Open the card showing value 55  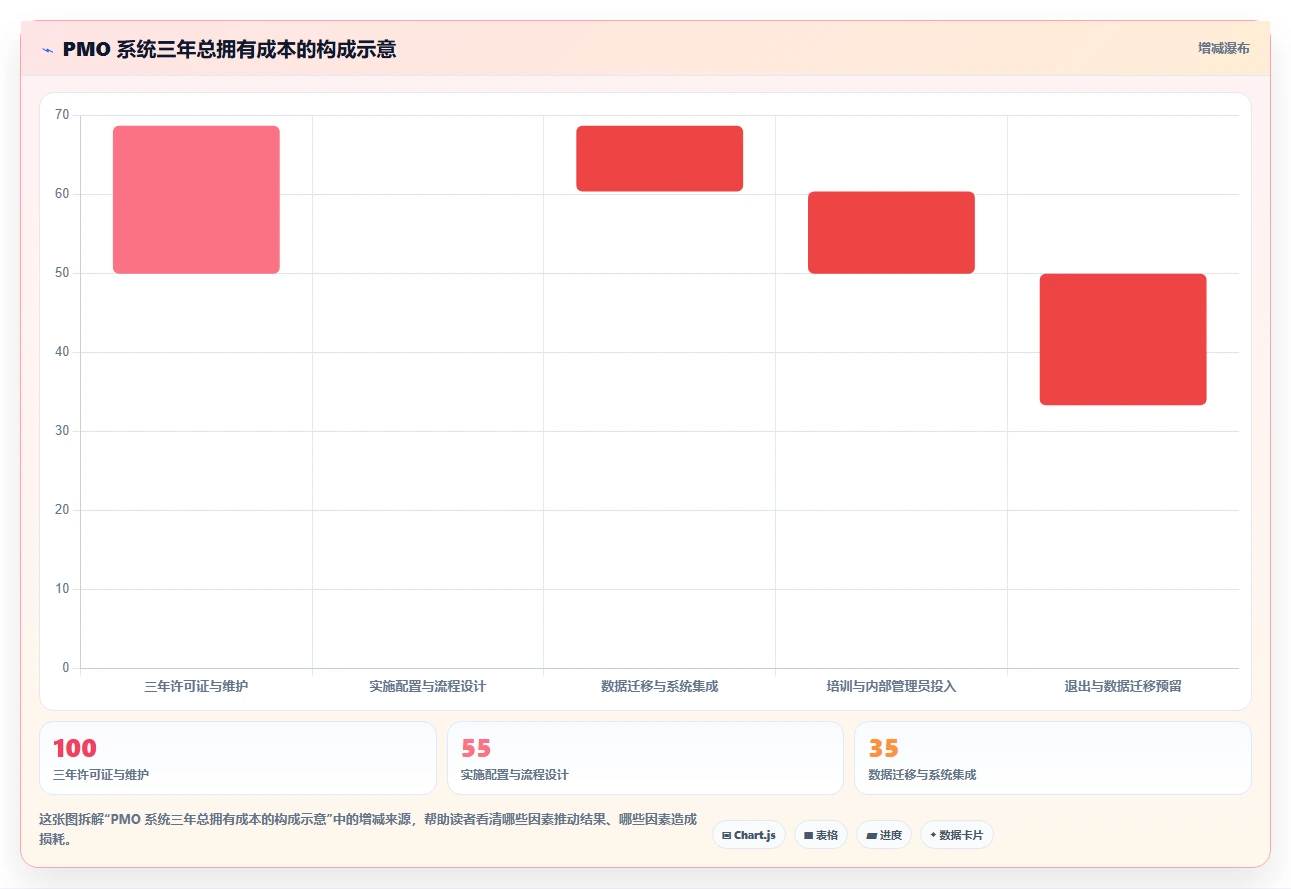645,758
